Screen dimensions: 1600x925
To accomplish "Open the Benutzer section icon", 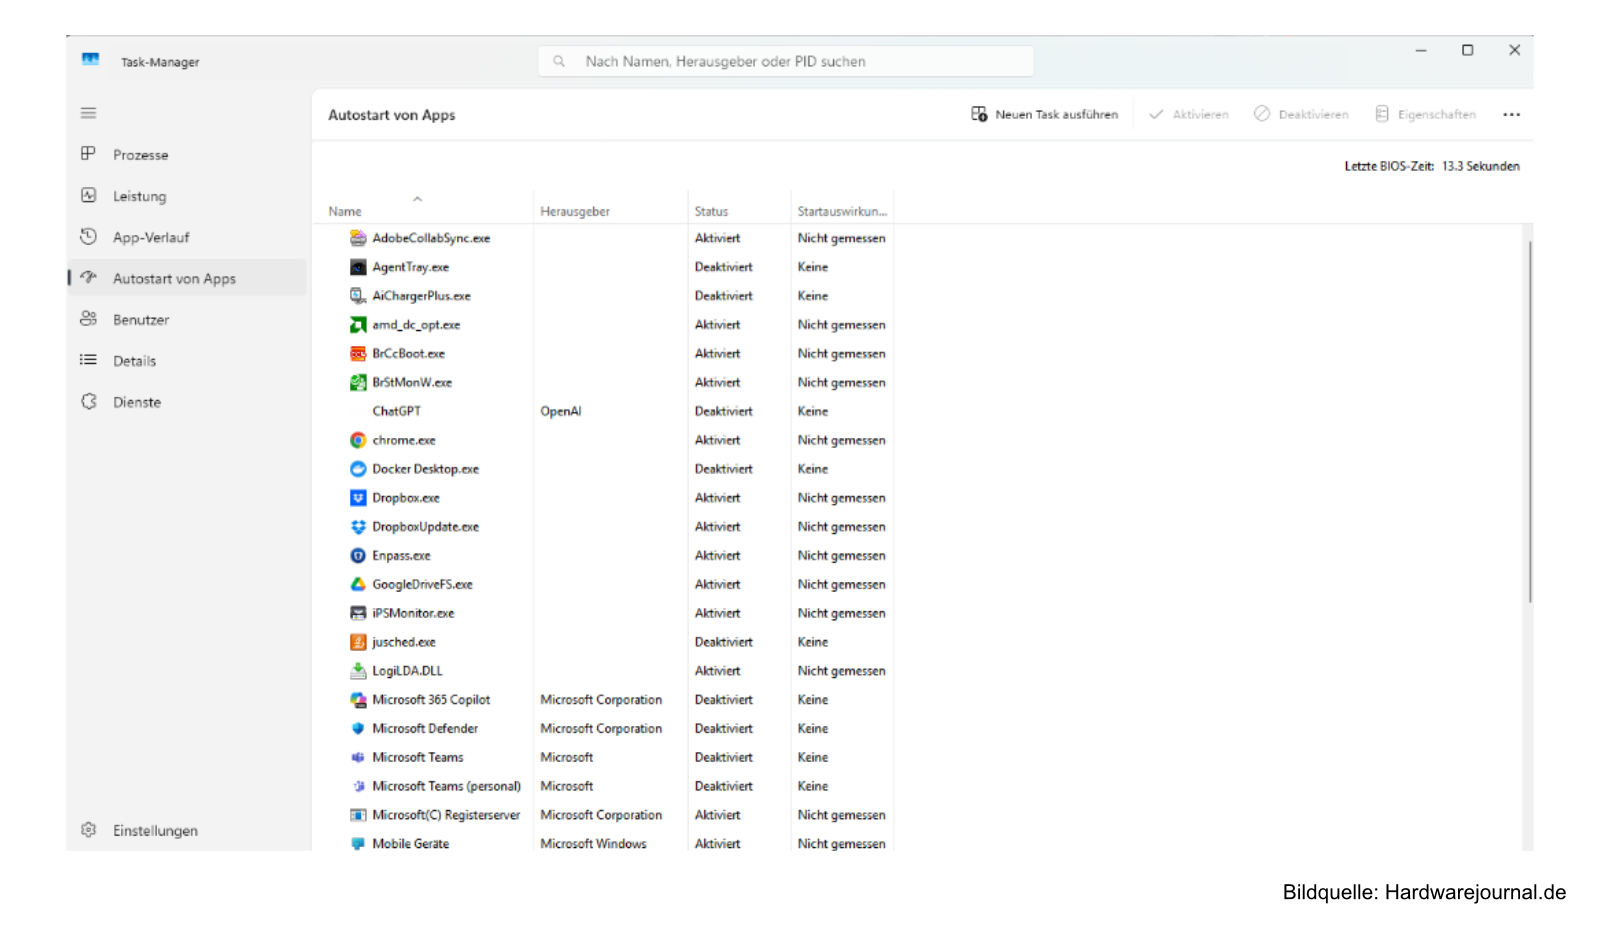I will tap(88, 319).
